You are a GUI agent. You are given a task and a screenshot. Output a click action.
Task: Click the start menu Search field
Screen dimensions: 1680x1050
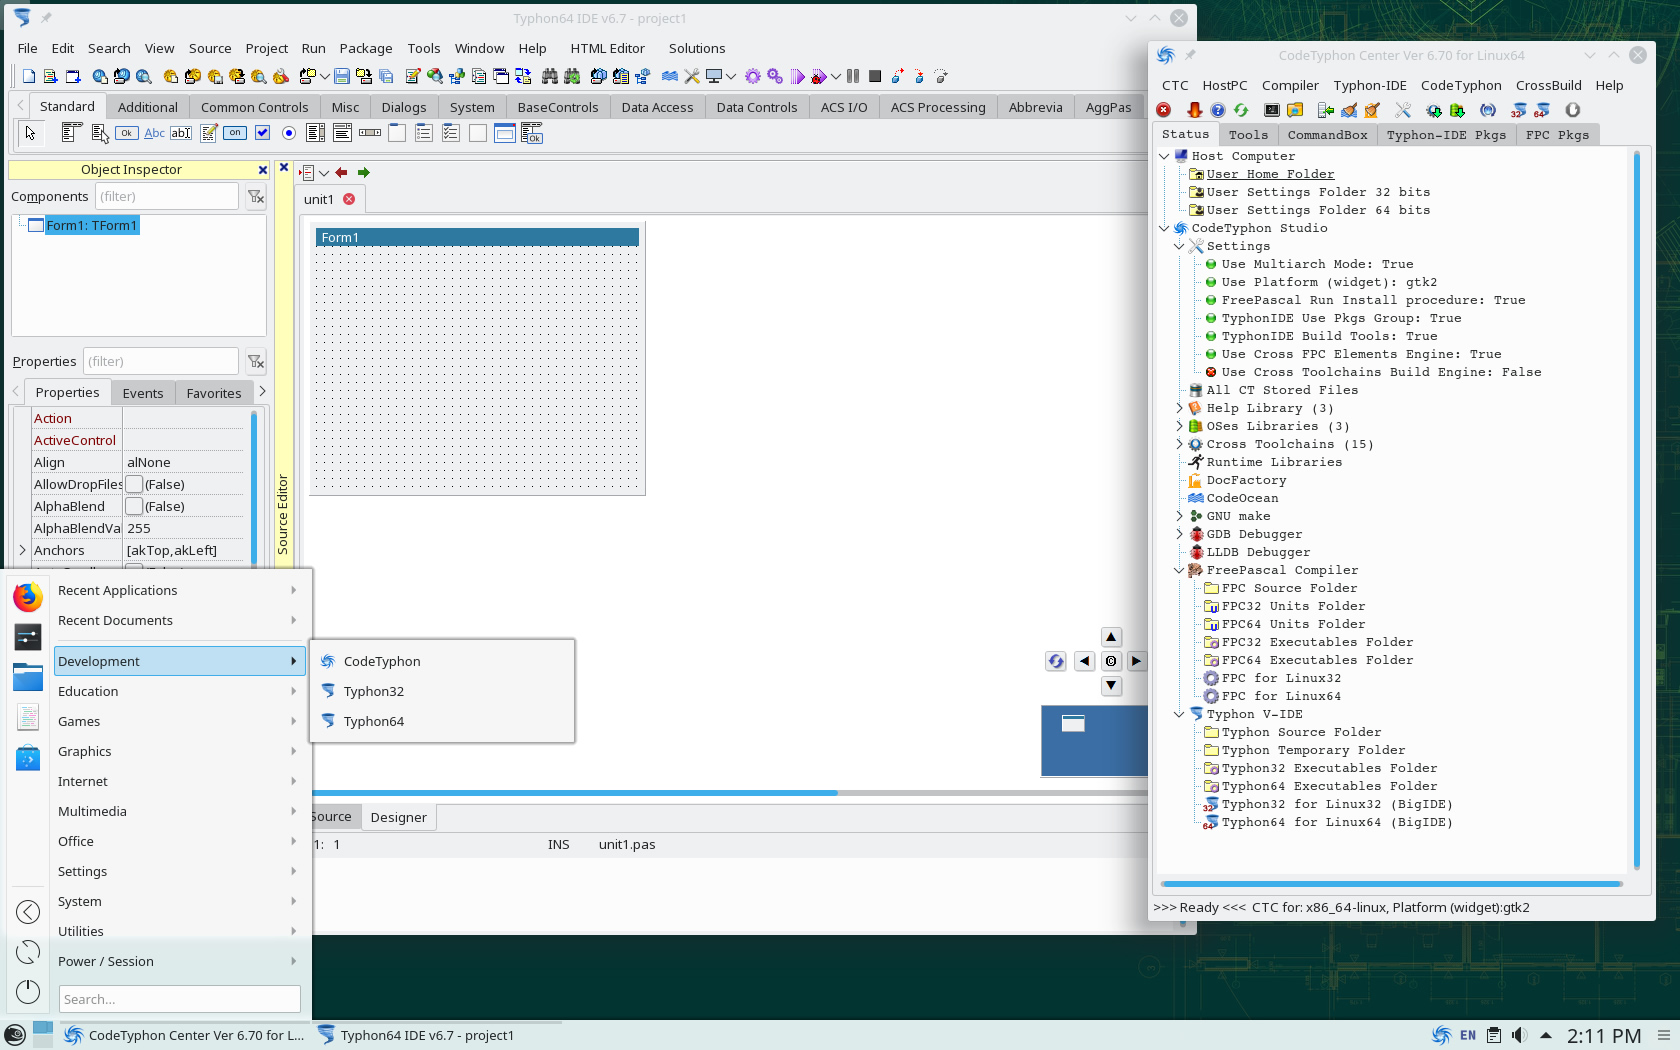180,999
